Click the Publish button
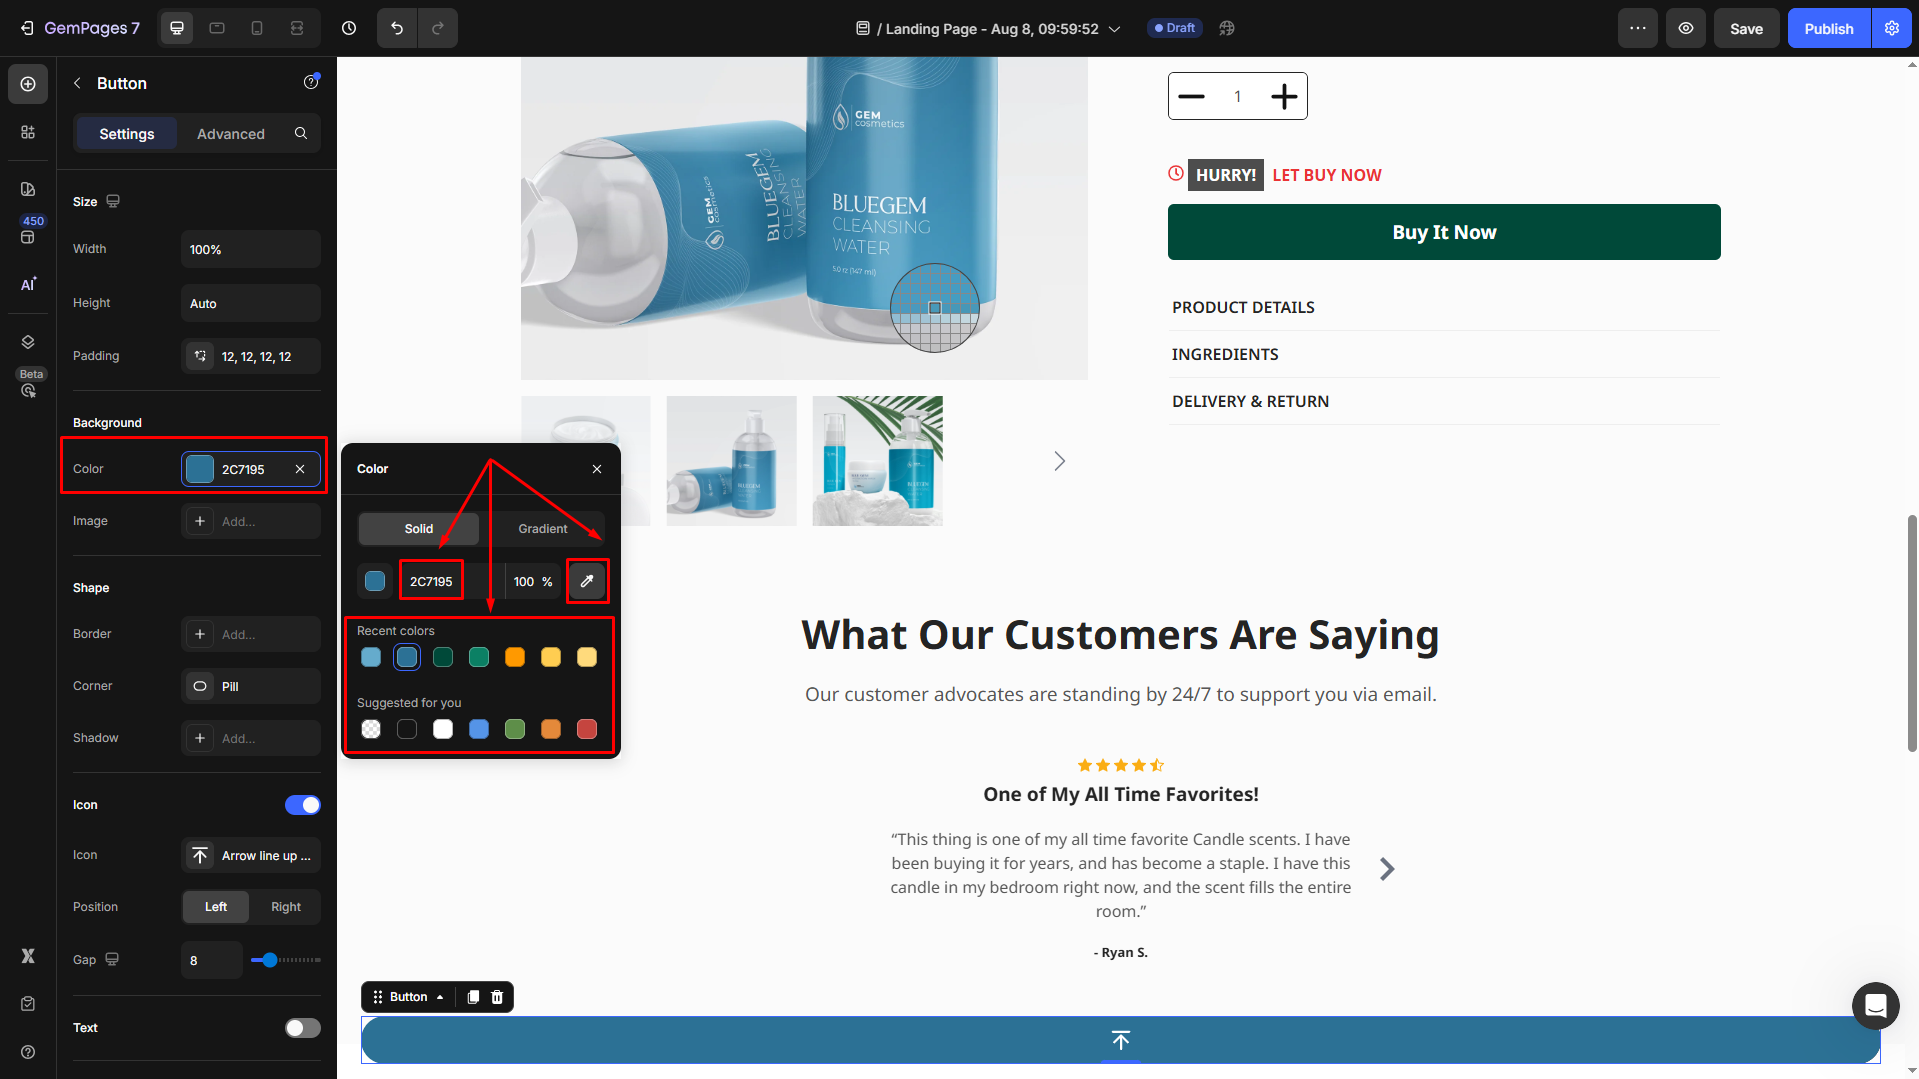The width and height of the screenshot is (1919, 1079). 1829,28
